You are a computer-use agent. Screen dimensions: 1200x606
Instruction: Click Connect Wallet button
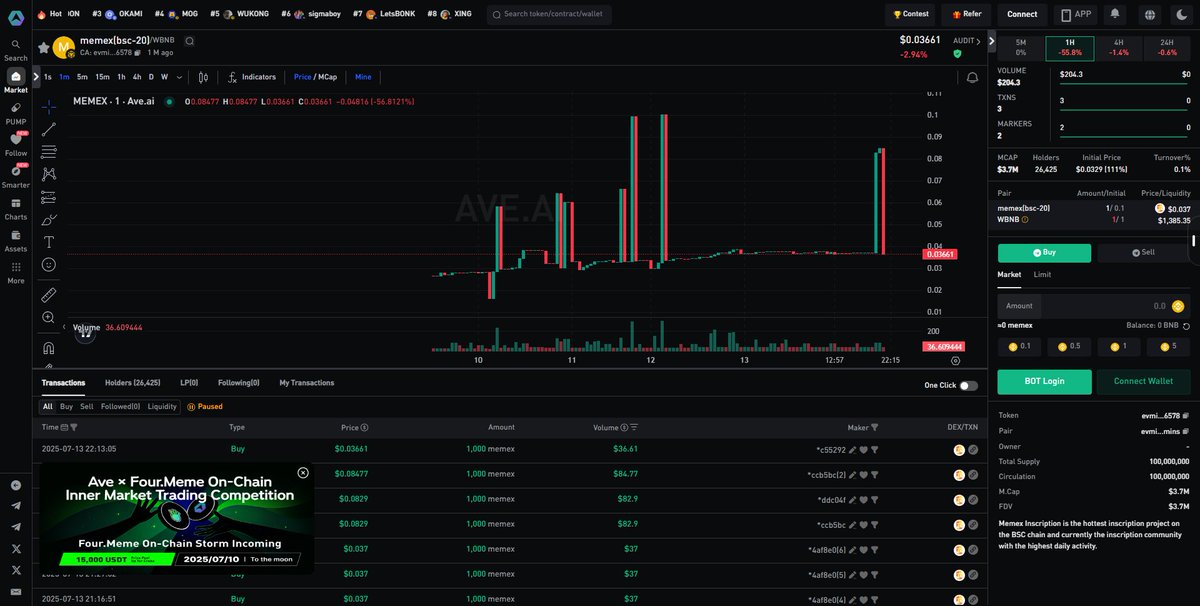[x=1144, y=381]
